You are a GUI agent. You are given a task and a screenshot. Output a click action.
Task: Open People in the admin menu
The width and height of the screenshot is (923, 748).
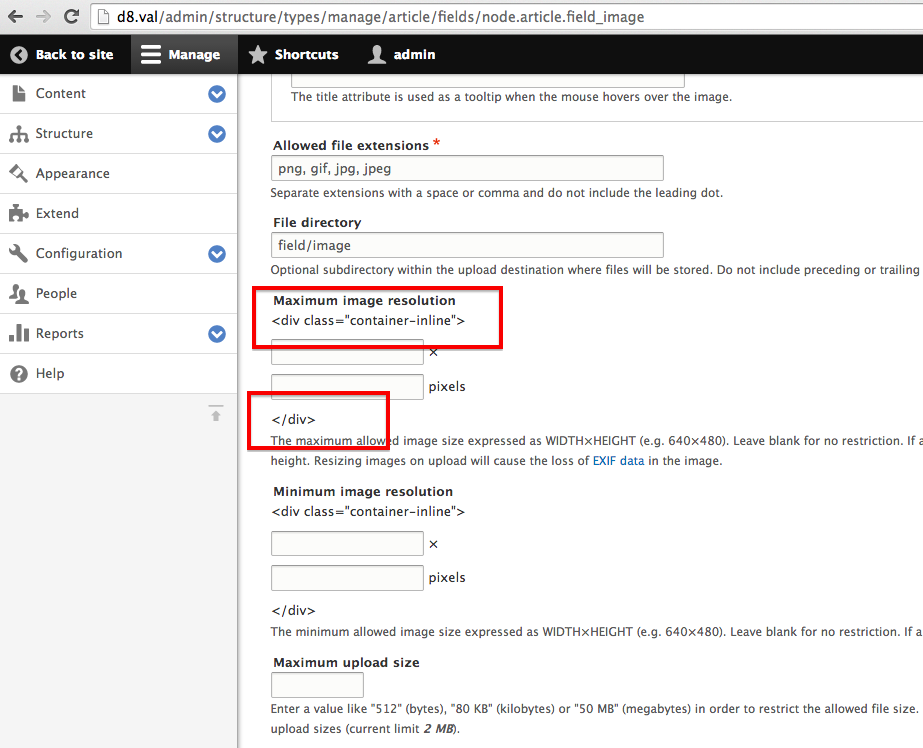[x=56, y=293]
